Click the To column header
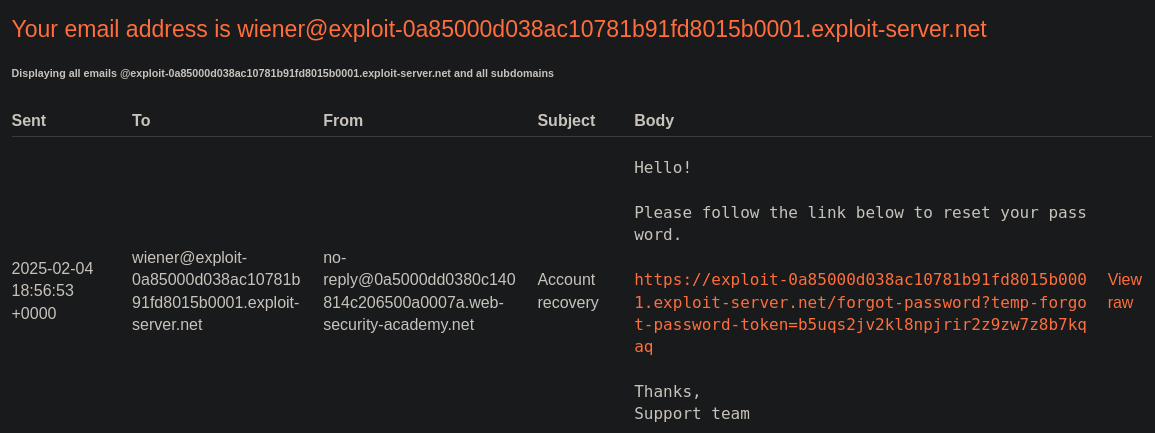 [x=141, y=121]
